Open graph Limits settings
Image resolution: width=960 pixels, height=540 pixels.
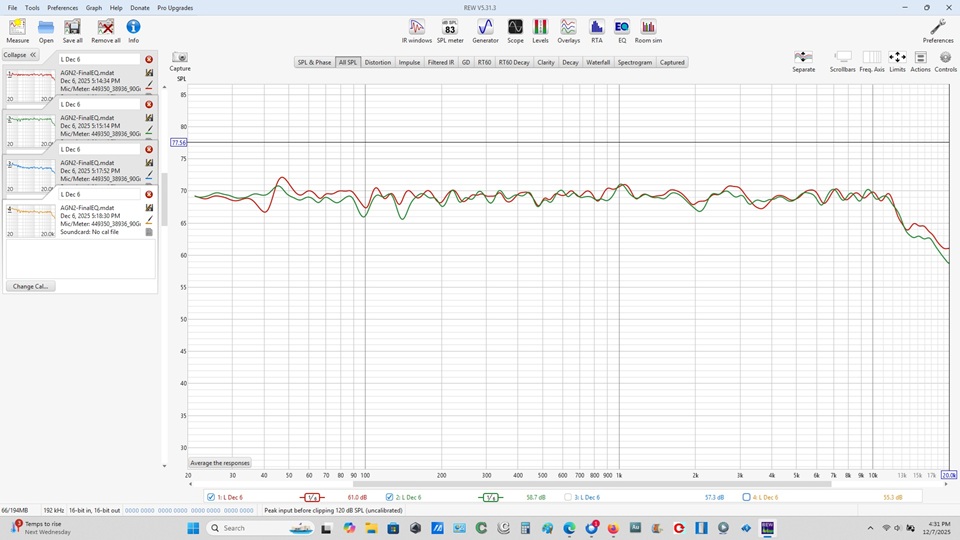897,58
